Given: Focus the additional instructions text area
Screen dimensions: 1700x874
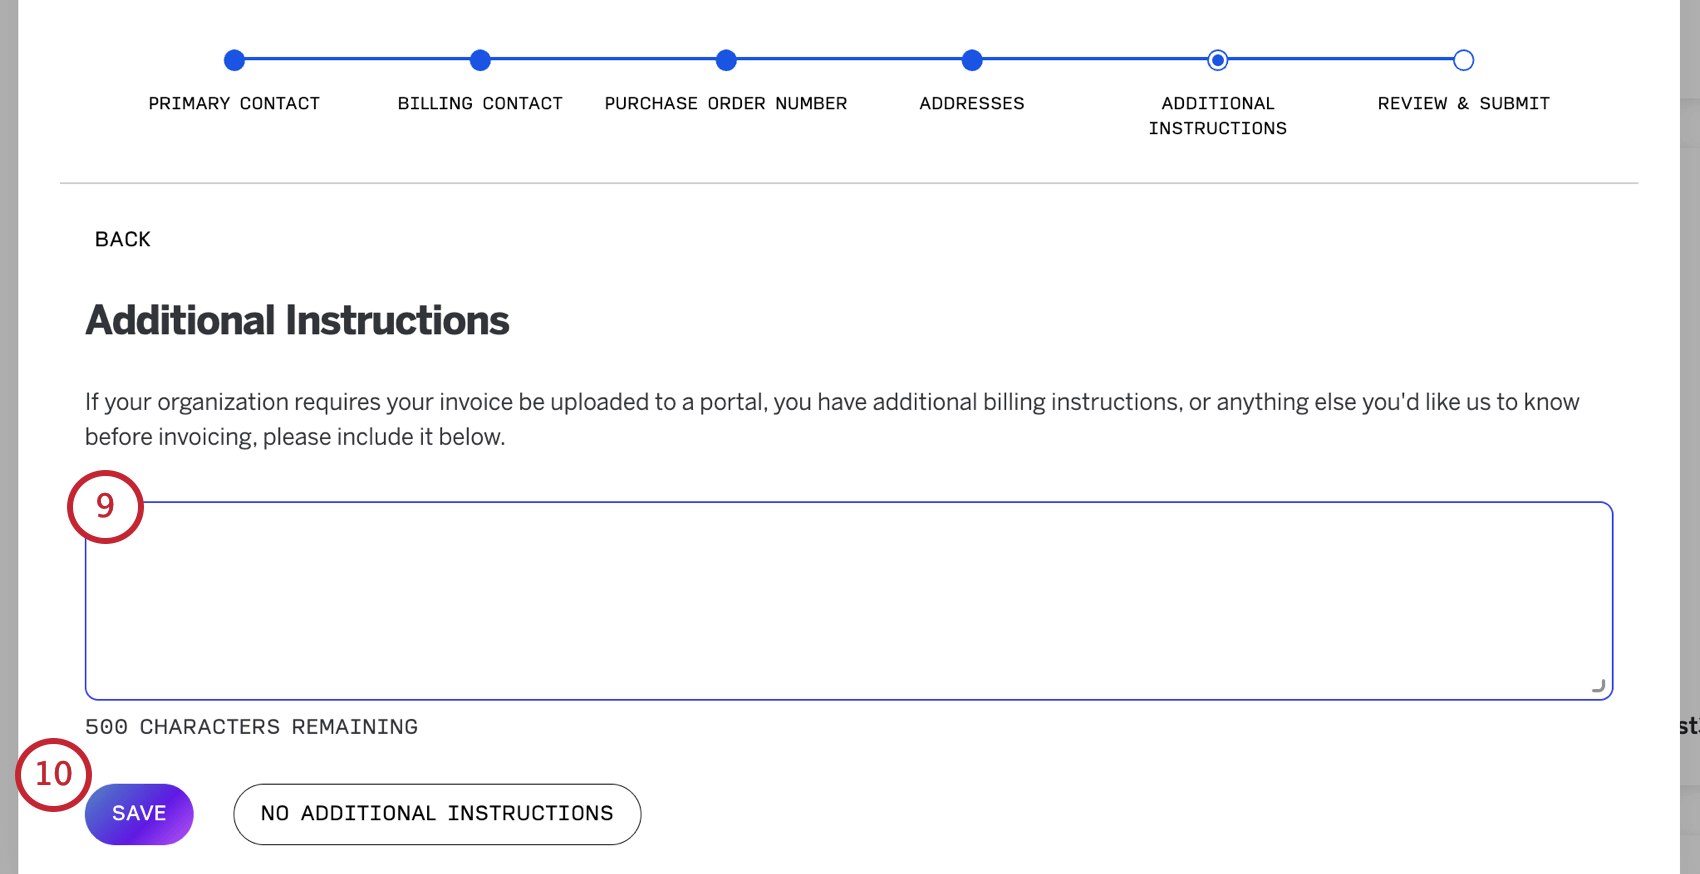Looking at the screenshot, I should [x=848, y=600].
